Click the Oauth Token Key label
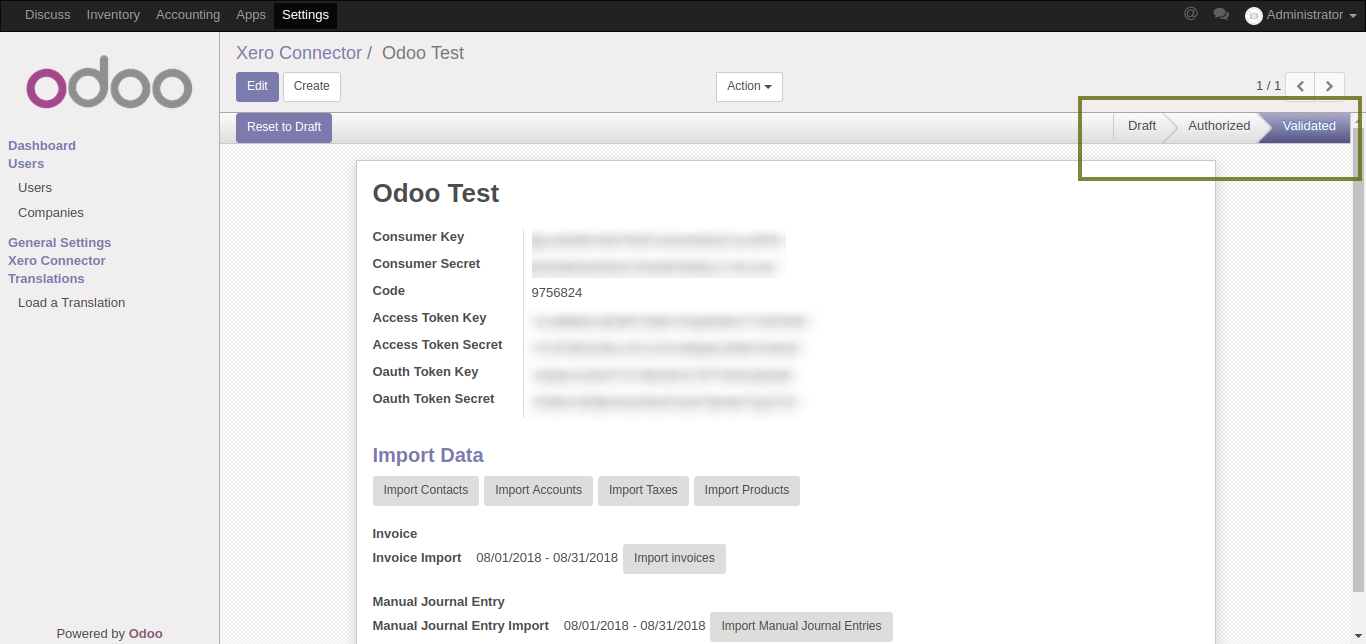The height and width of the screenshot is (644, 1366). (425, 372)
